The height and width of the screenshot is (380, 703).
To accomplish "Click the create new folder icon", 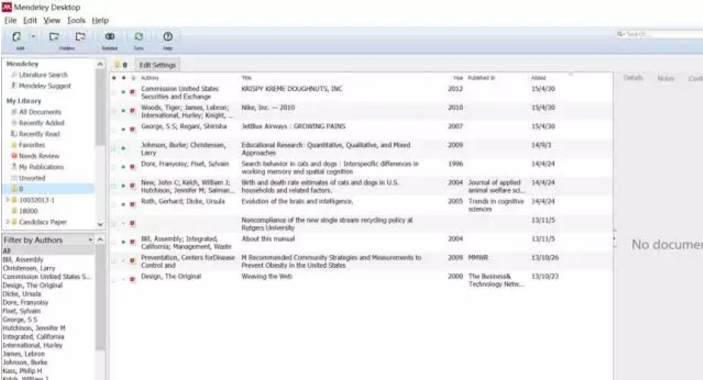I will 54,37.
